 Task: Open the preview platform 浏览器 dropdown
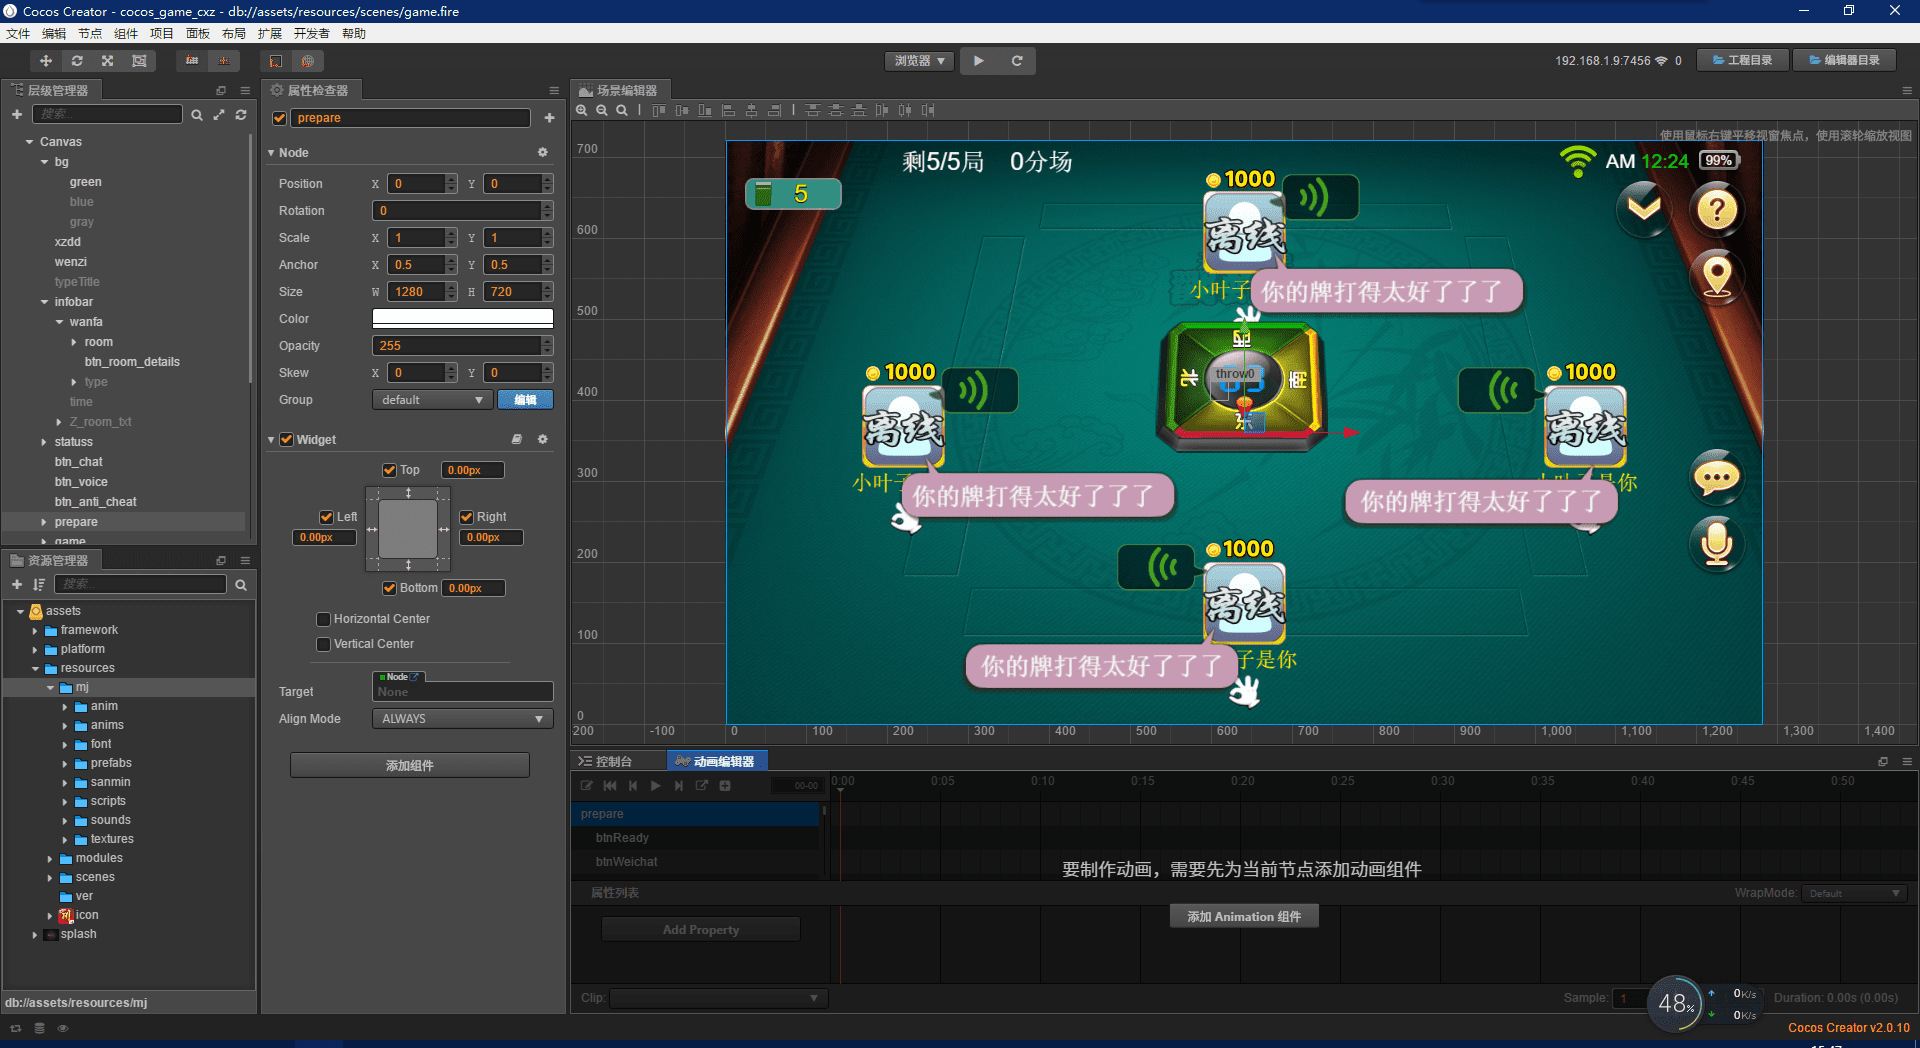pyautogui.click(x=920, y=61)
